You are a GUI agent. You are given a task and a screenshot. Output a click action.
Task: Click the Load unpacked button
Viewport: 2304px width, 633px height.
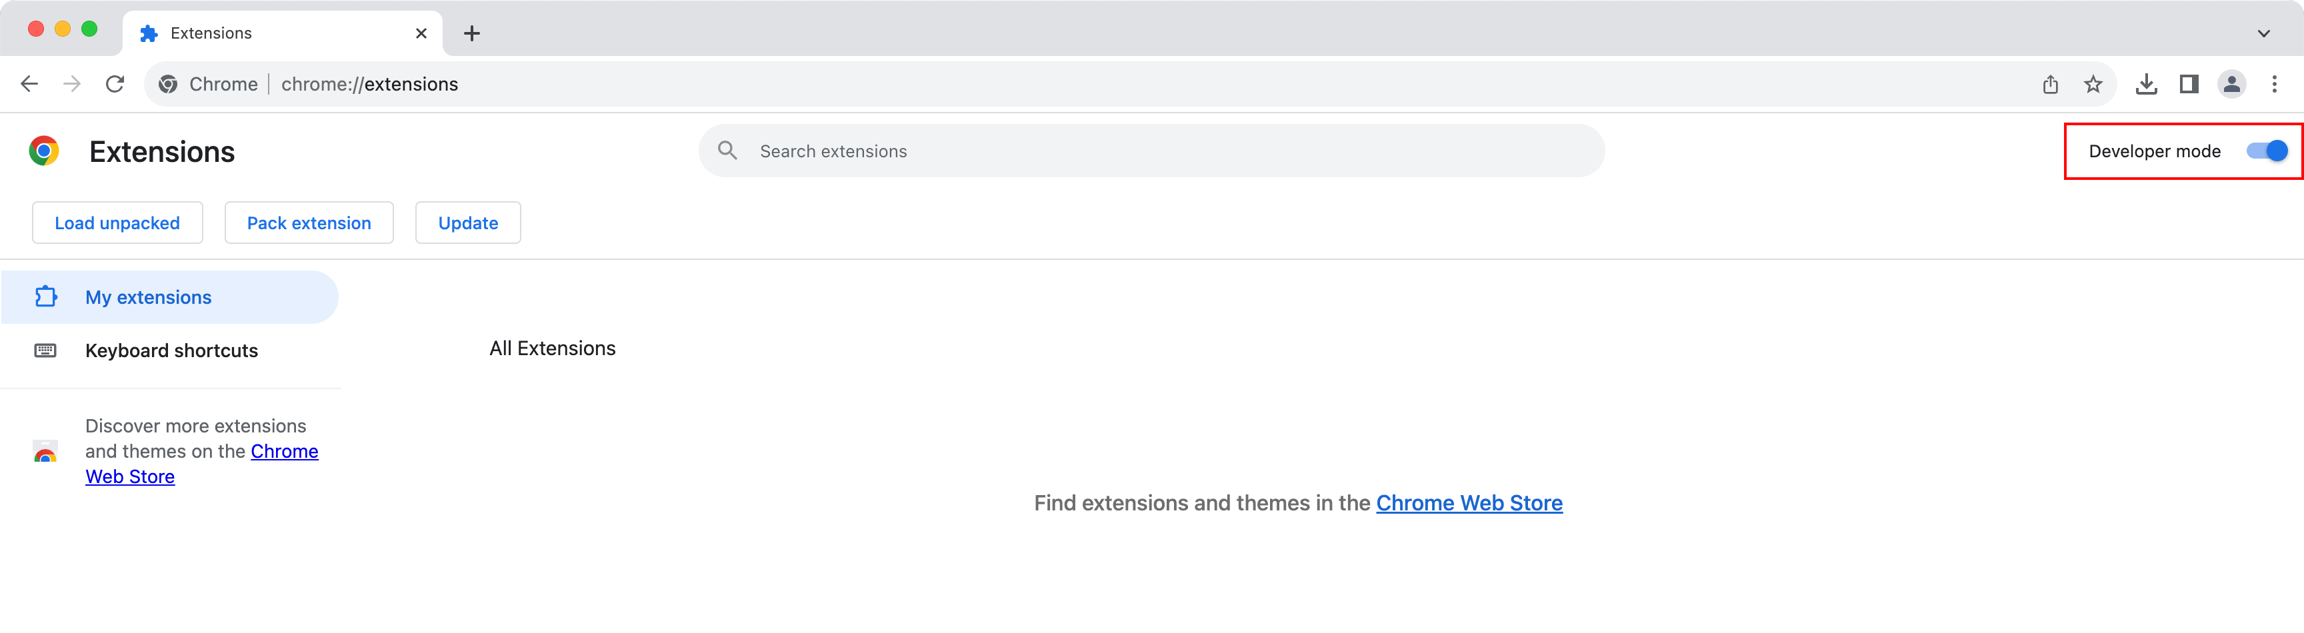click(x=117, y=223)
